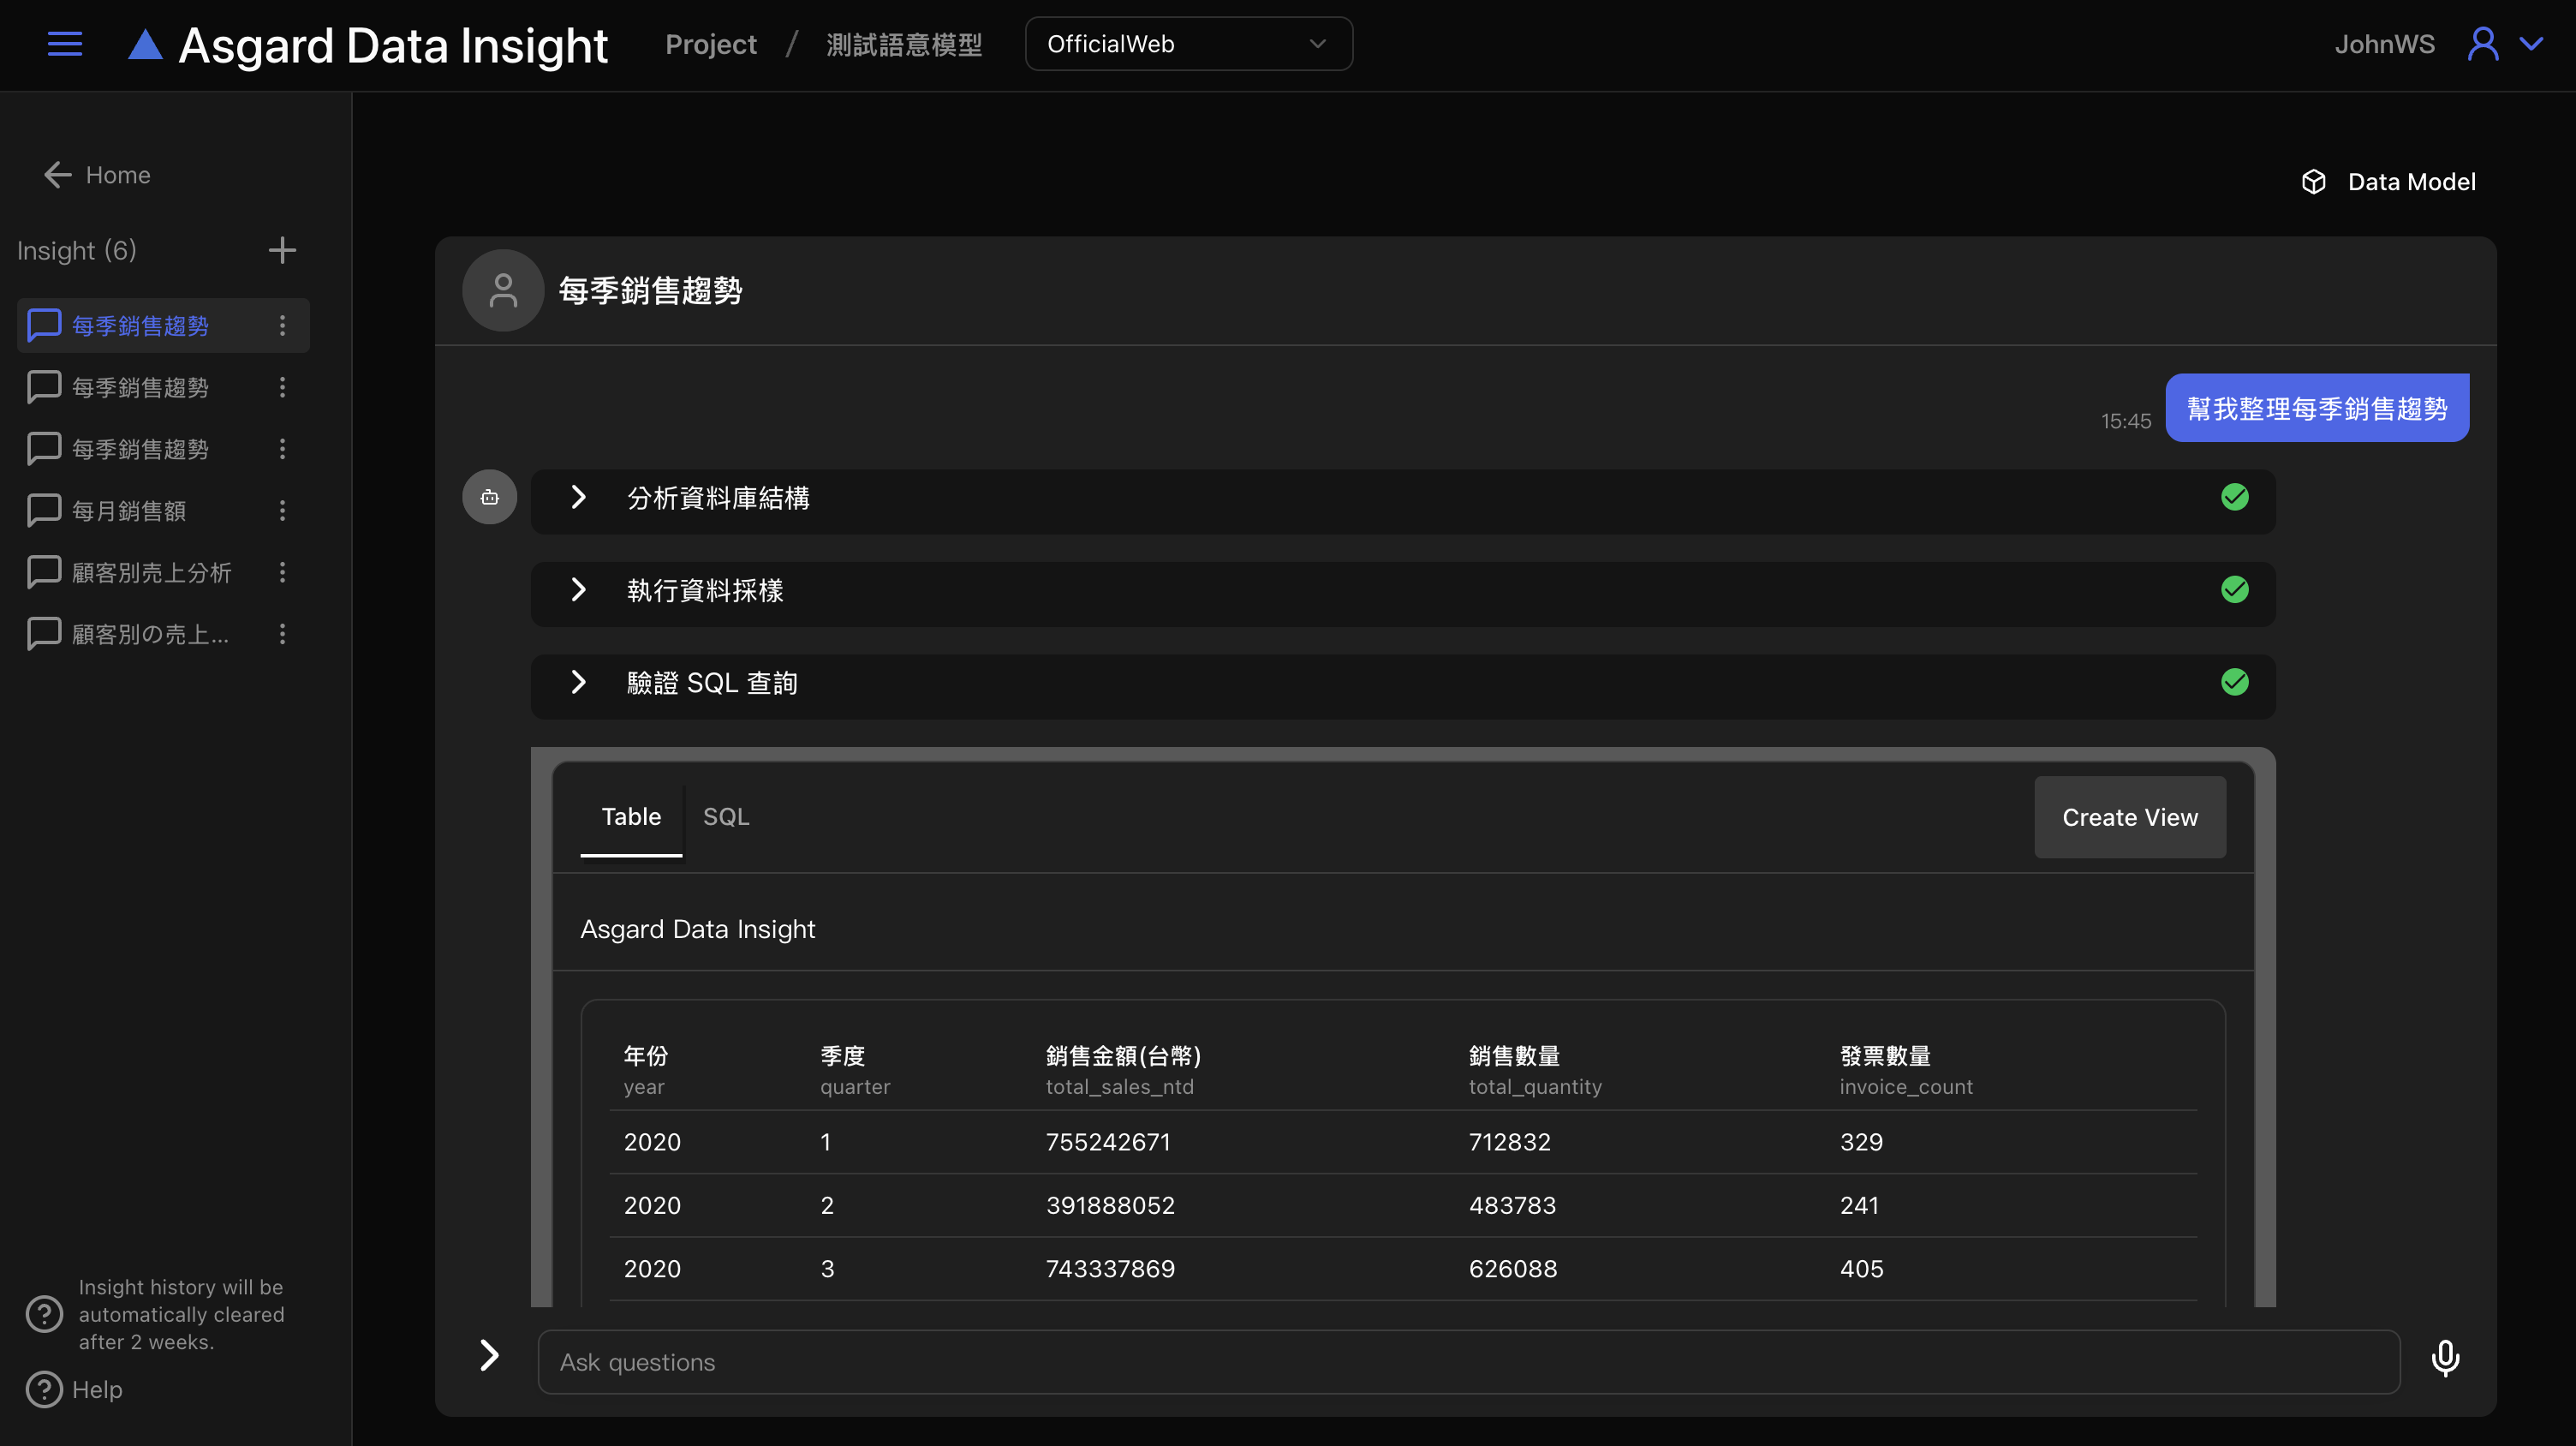Click the back arrow to Home
Image resolution: width=2576 pixels, height=1446 pixels.
tap(58, 175)
